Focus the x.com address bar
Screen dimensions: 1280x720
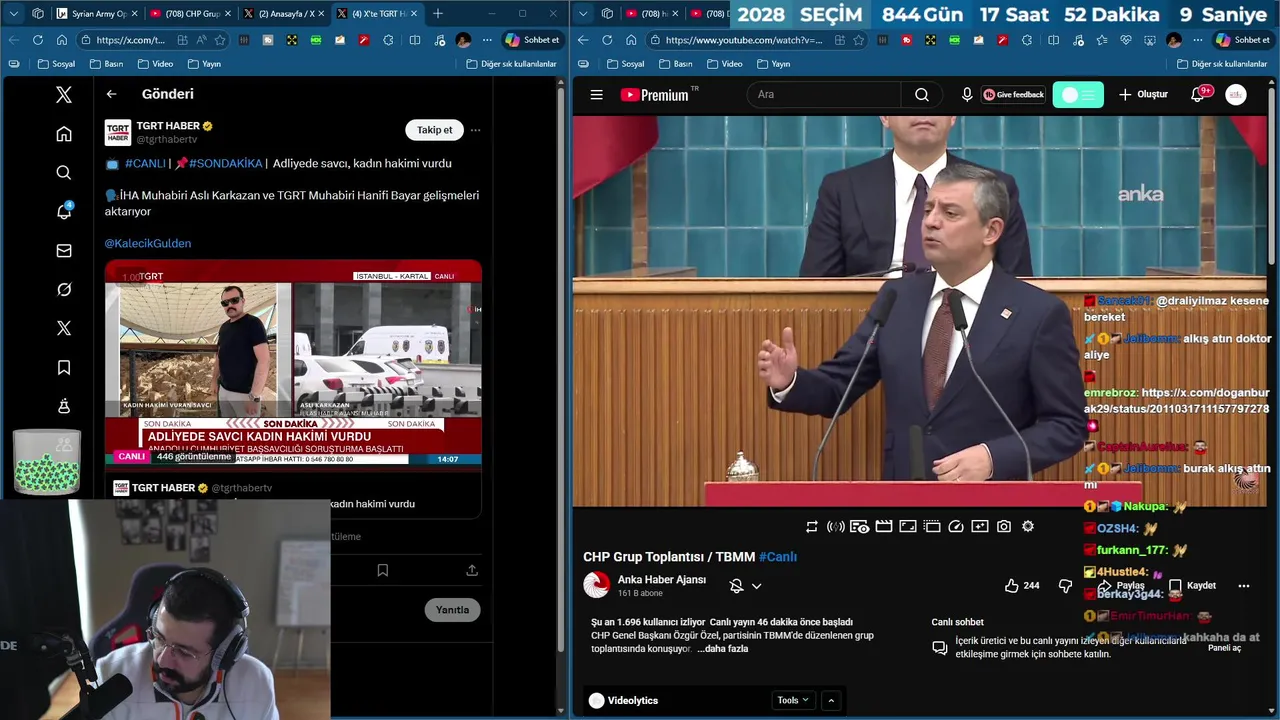pos(132,40)
